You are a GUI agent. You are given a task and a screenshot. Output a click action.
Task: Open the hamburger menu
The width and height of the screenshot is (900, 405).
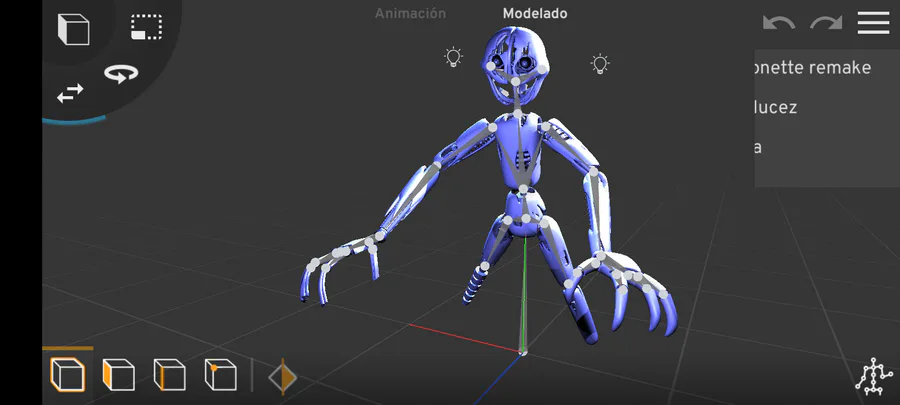[x=873, y=23]
